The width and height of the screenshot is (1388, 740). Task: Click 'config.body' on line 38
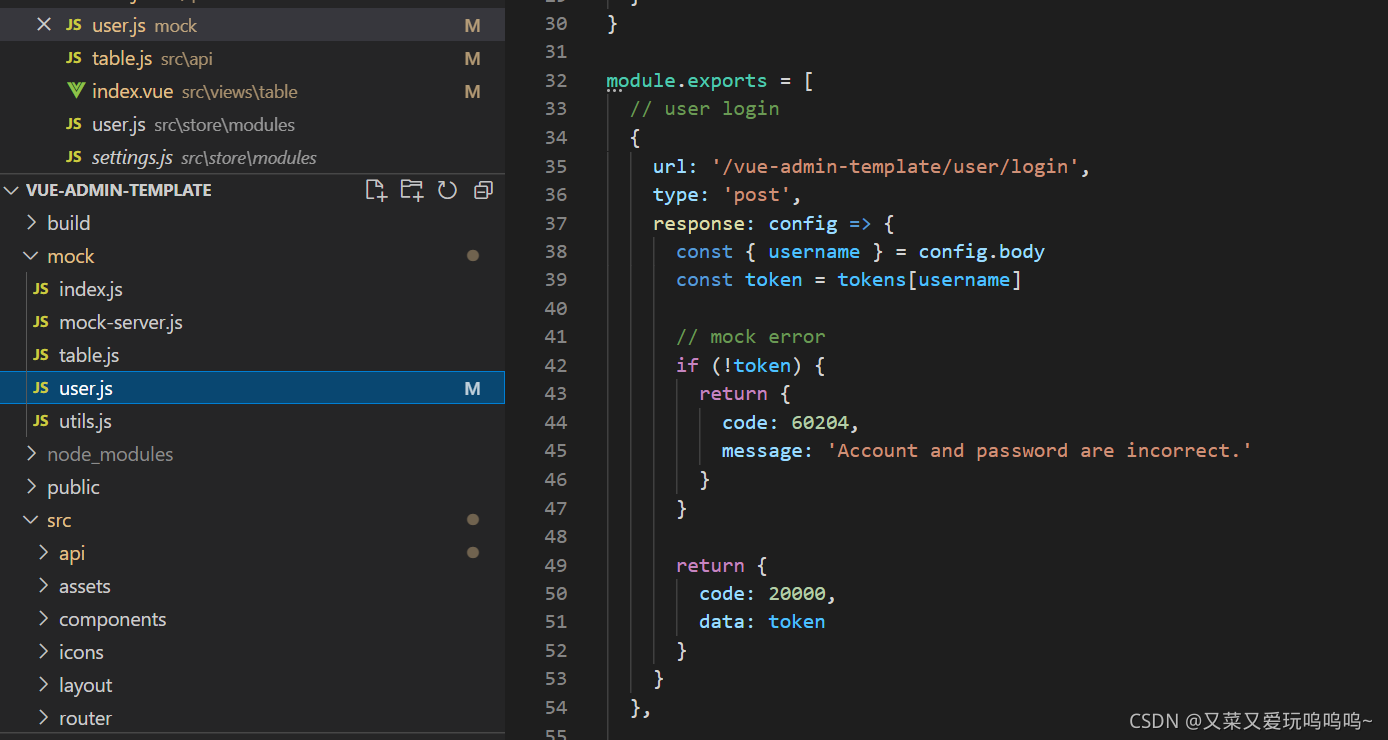(x=982, y=251)
